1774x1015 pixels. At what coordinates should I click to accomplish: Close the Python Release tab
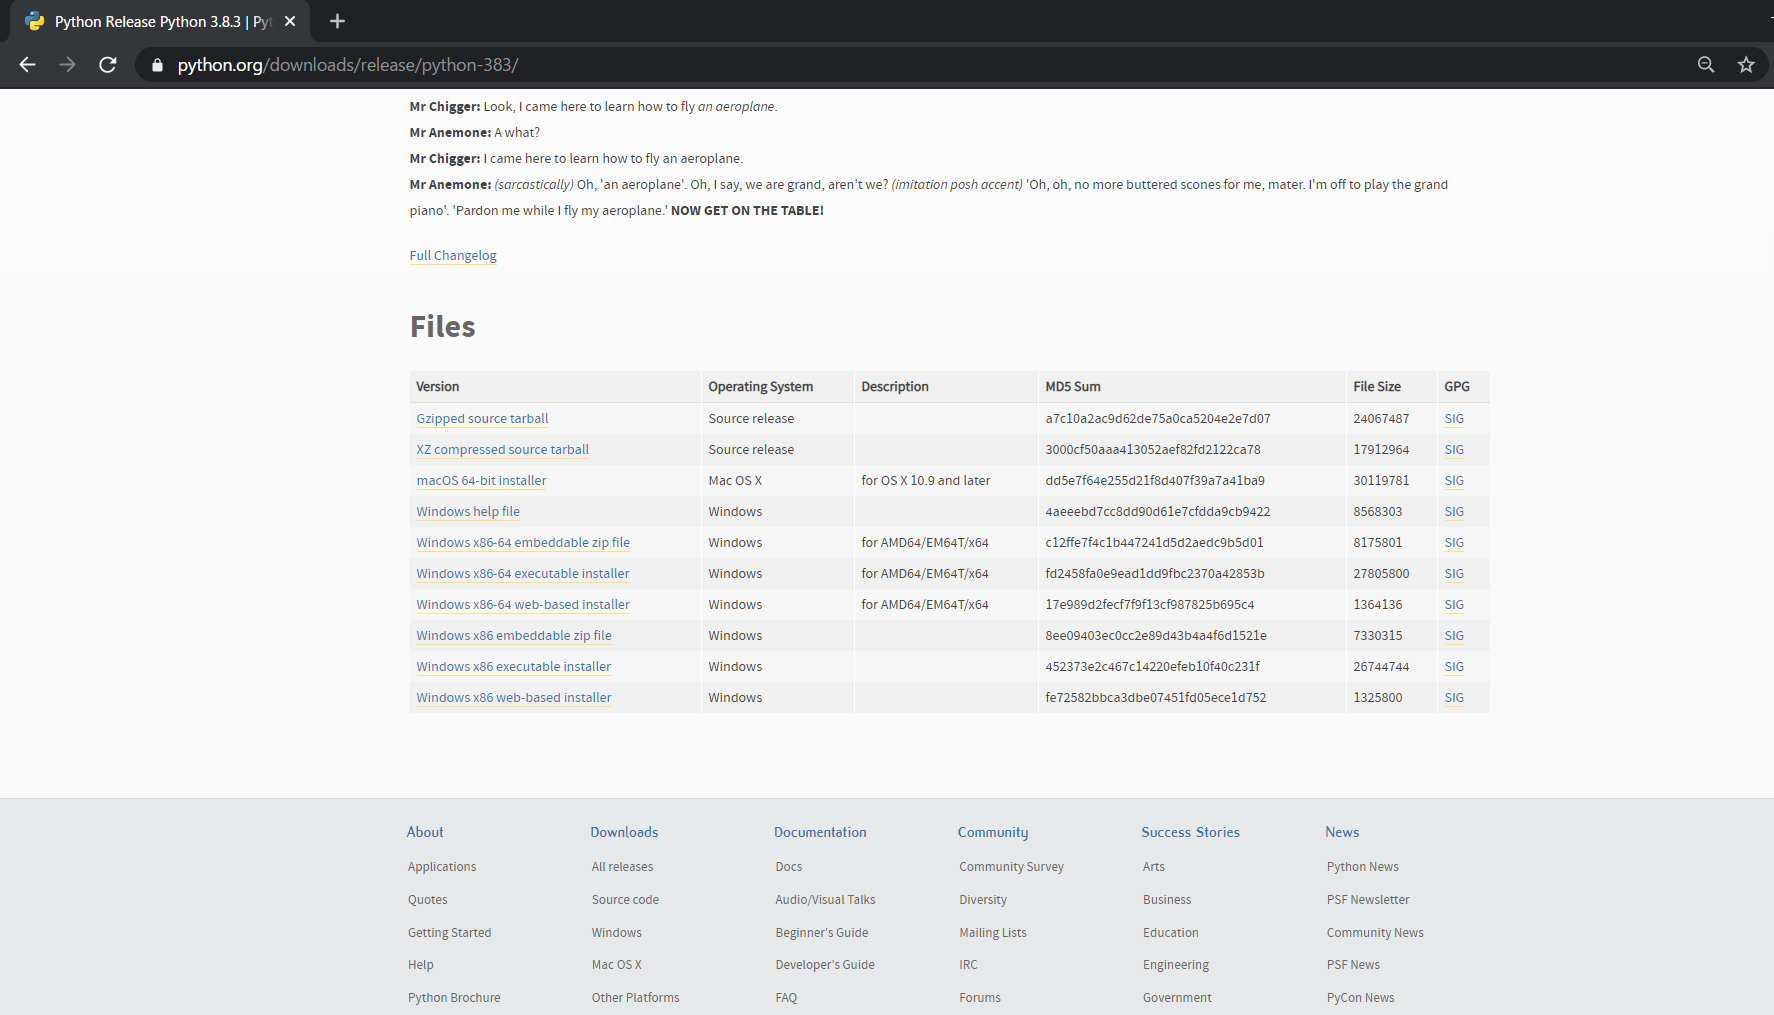pos(290,21)
